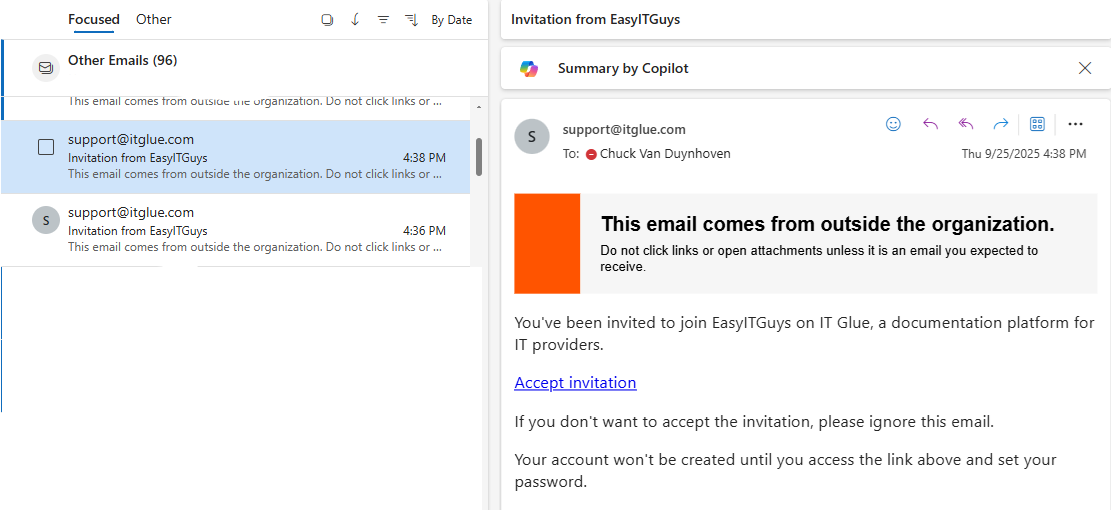Forward this email
This screenshot has width=1111, height=510.
pos(1000,124)
